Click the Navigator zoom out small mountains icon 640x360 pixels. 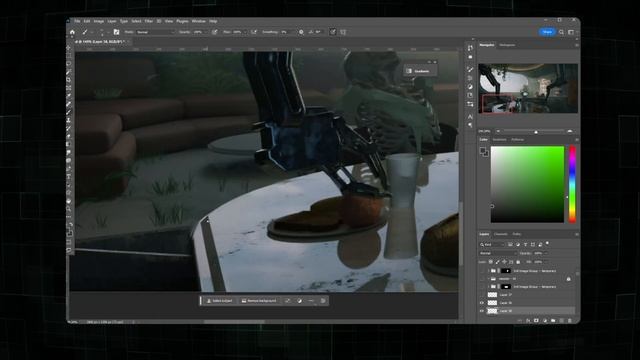498,131
